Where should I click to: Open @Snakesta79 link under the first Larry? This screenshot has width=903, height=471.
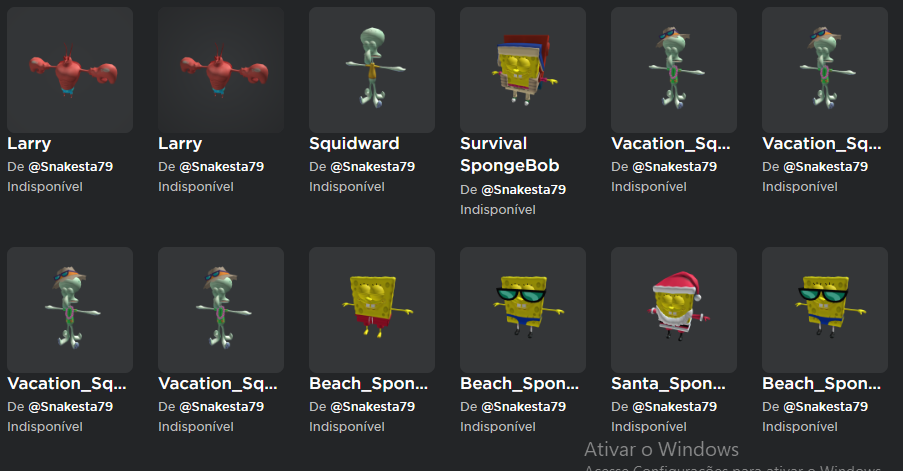pos(71,167)
